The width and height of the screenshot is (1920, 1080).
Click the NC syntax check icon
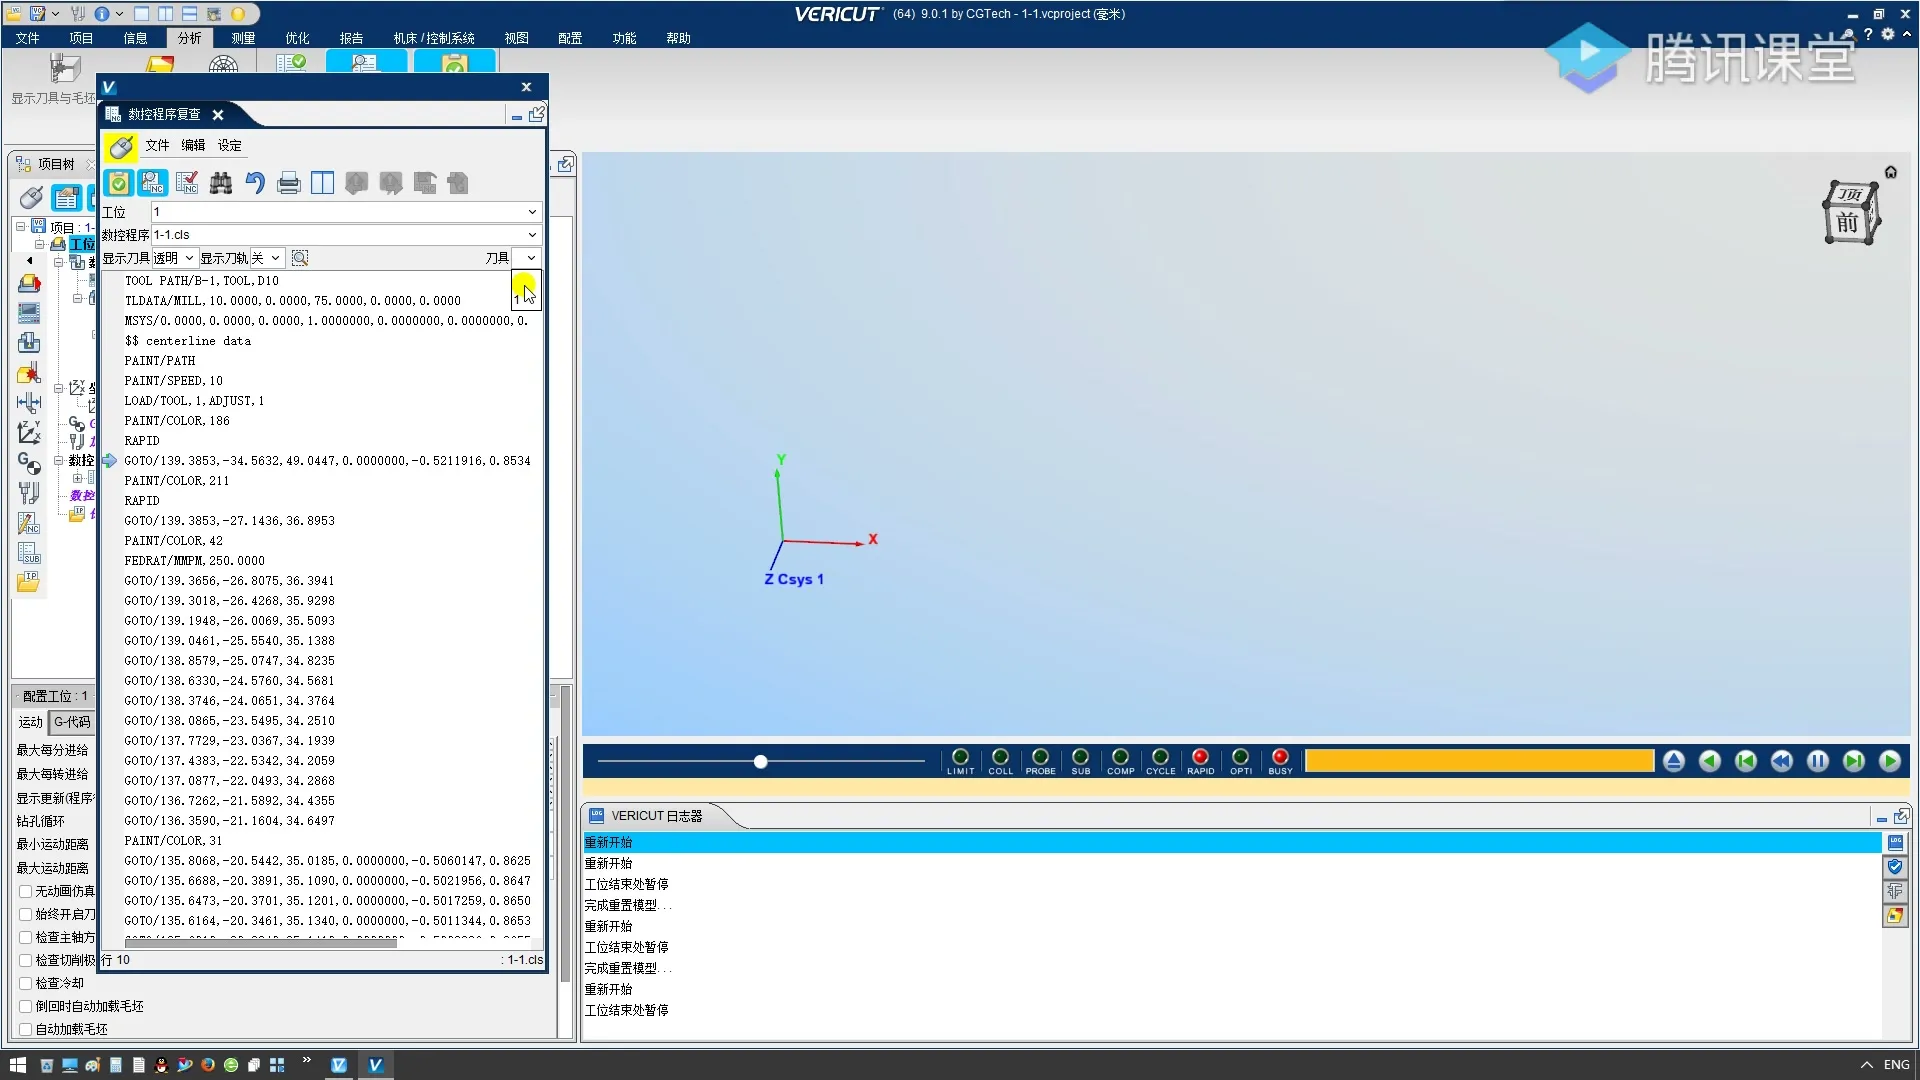[x=187, y=183]
